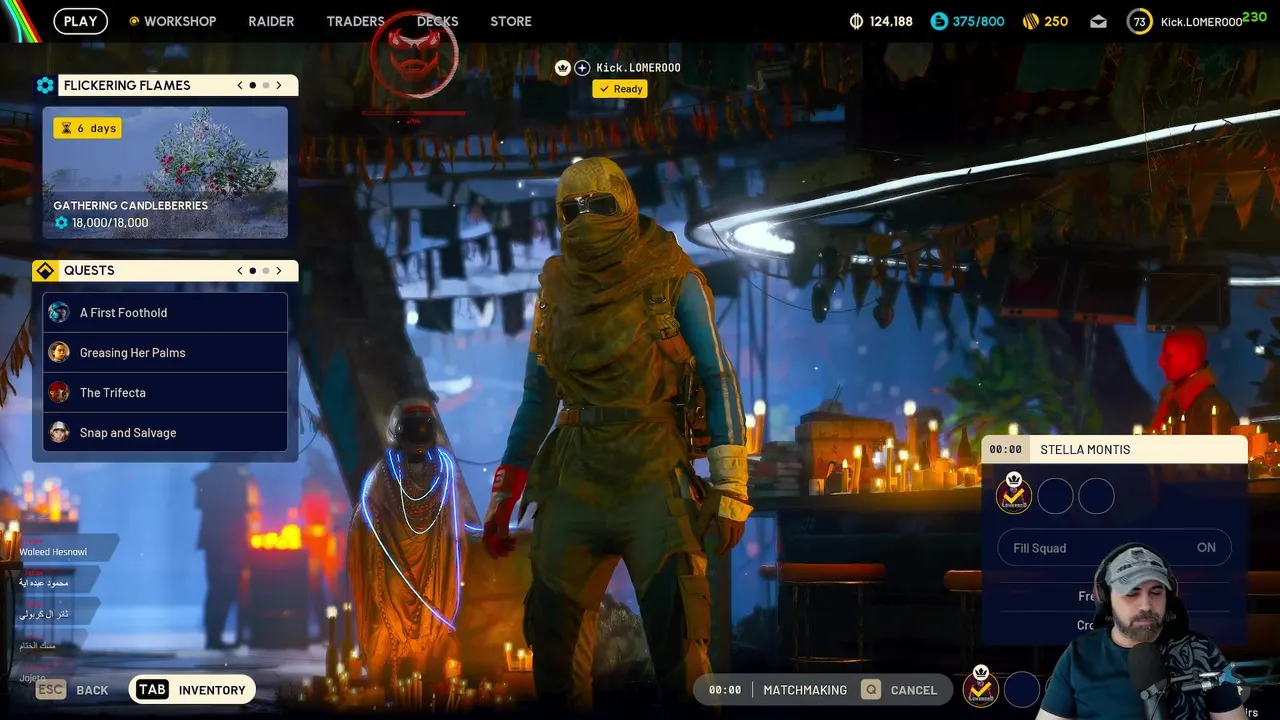Go to next Quests page
The image size is (1280, 720).
pos(279,270)
